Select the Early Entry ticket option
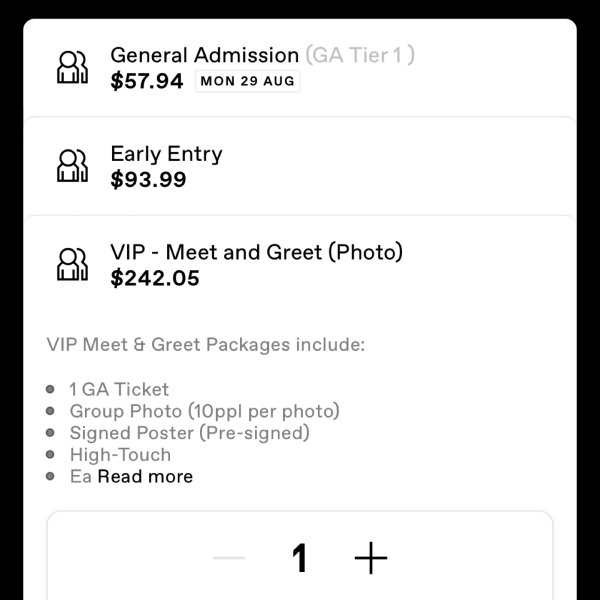 tap(300, 166)
